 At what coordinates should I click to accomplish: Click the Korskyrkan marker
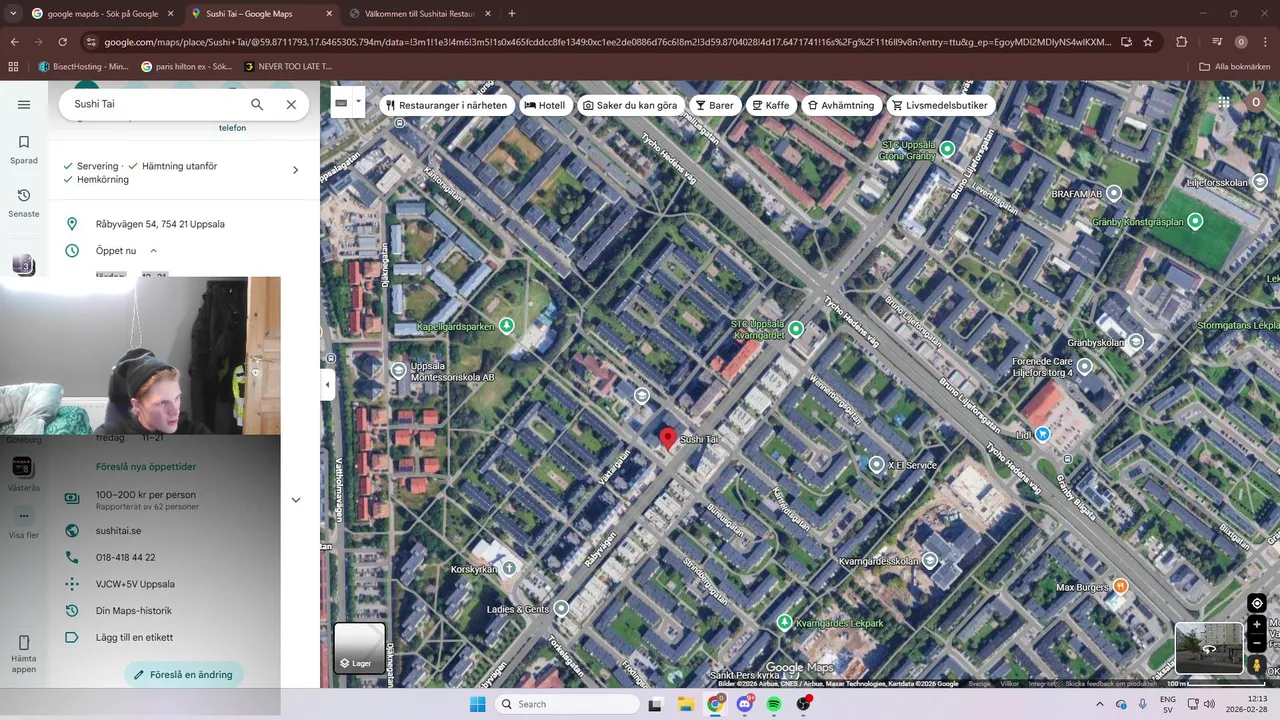509,568
